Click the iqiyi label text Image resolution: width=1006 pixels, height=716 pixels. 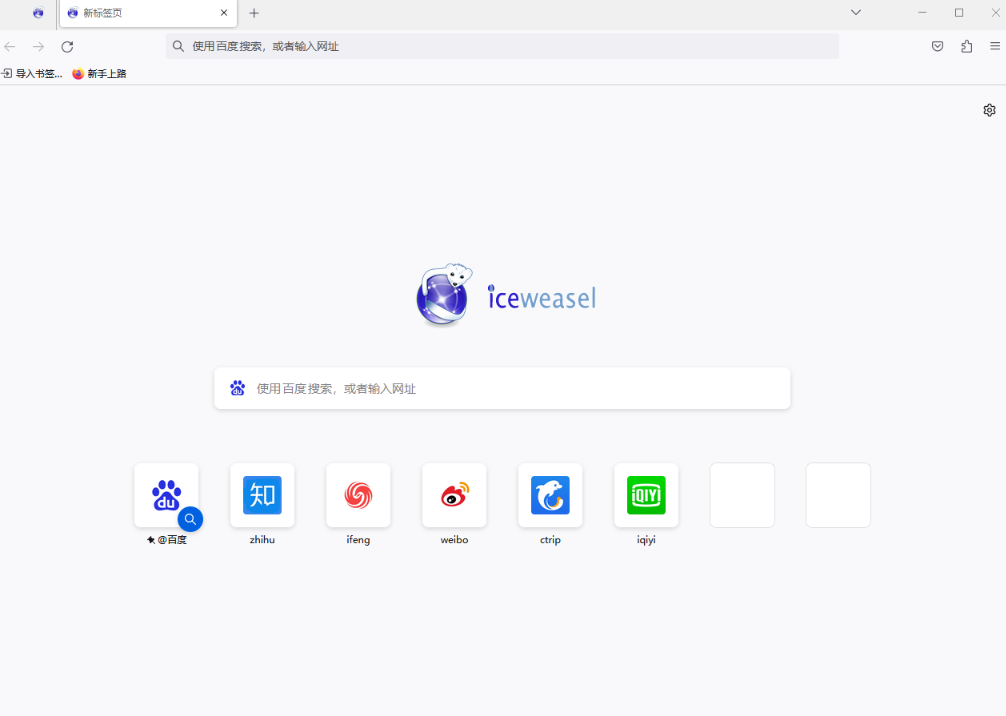[x=646, y=540]
